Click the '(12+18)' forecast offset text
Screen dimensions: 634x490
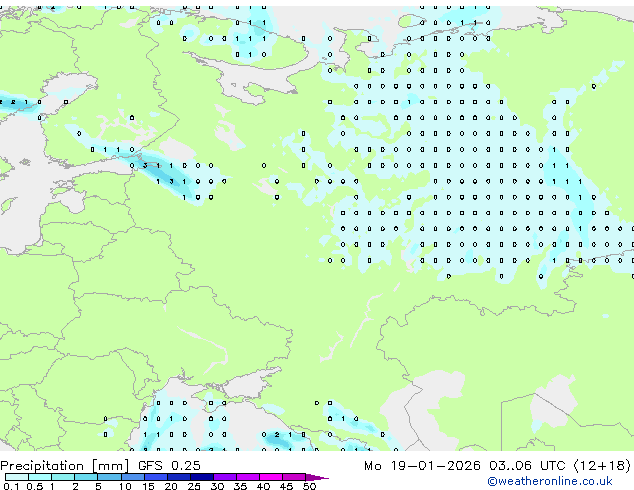[x=602, y=466]
